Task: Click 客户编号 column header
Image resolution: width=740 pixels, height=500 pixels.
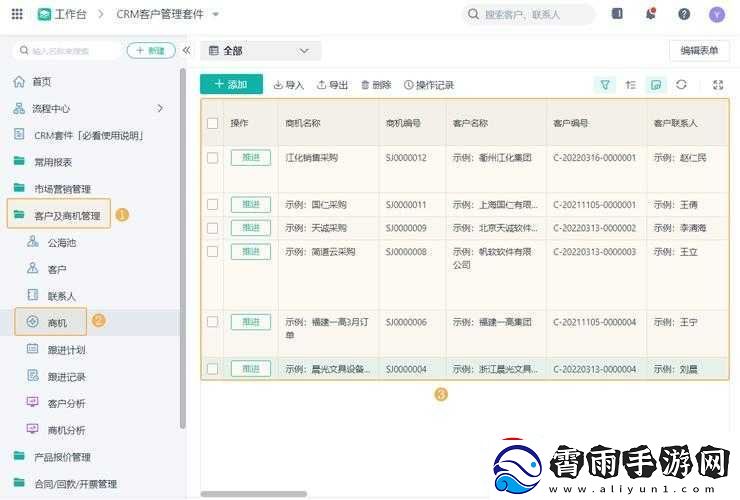Action: pos(571,123)
